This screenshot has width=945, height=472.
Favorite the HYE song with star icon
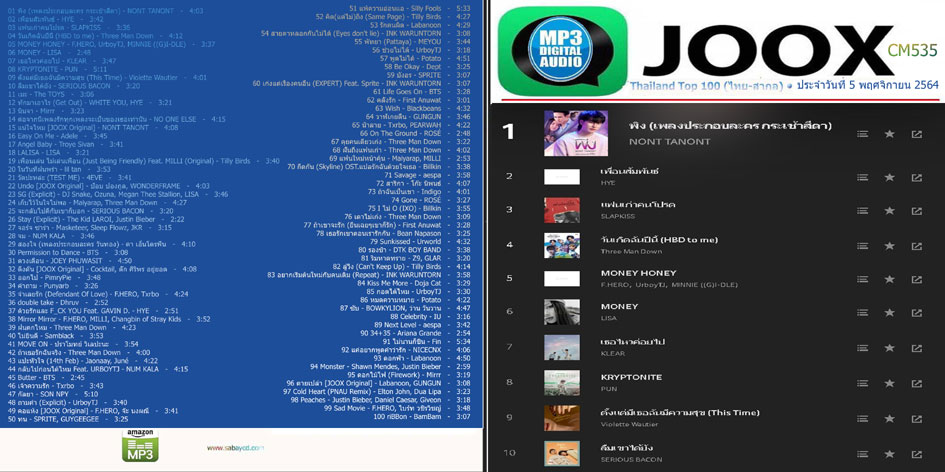[x=890, y=177]
